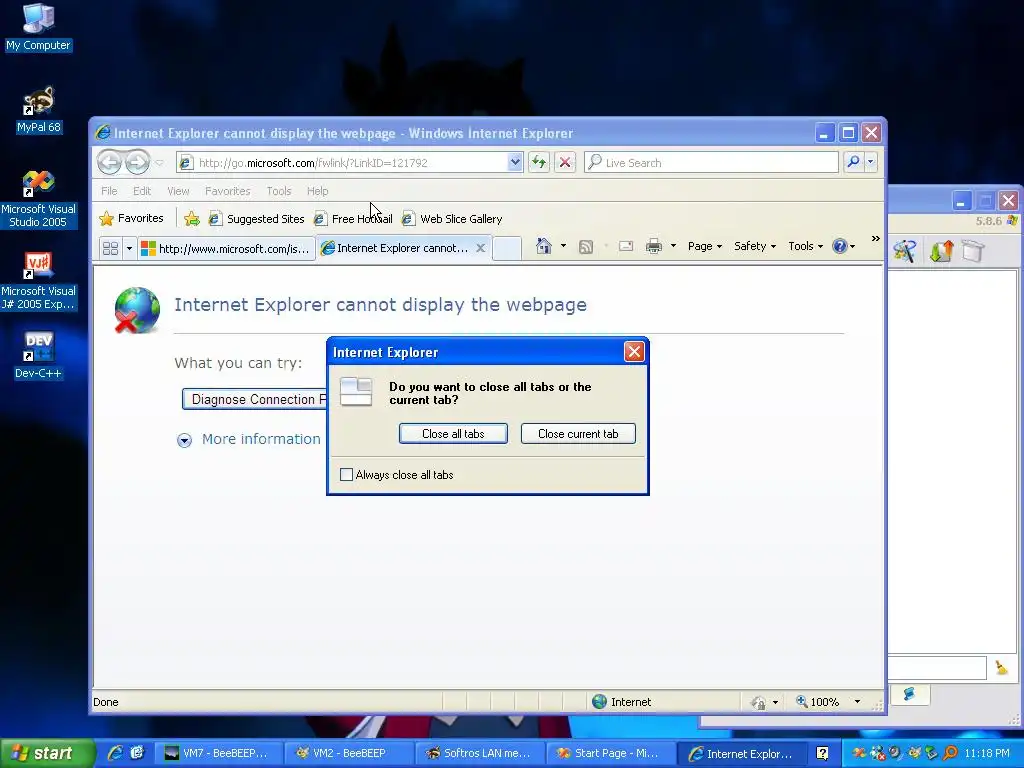Click the trash bin icon in background window

point(973,251)
